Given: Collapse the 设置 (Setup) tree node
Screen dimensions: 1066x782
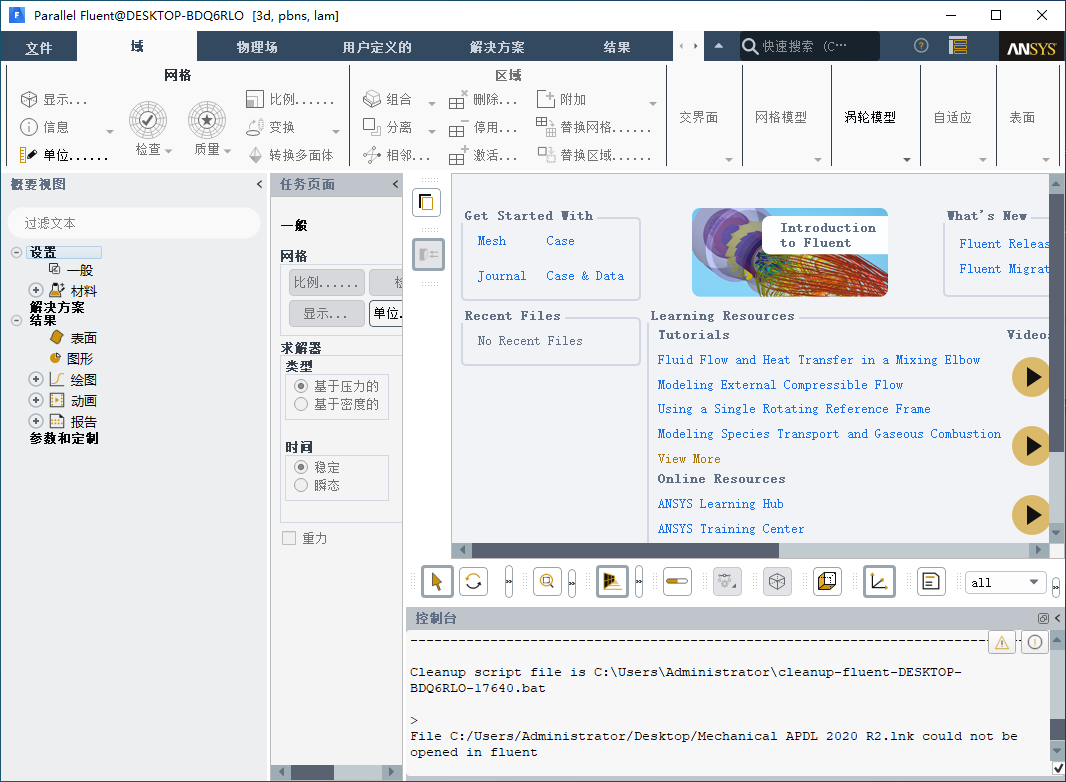Looking at the screenshot, I should pos(16,252).
